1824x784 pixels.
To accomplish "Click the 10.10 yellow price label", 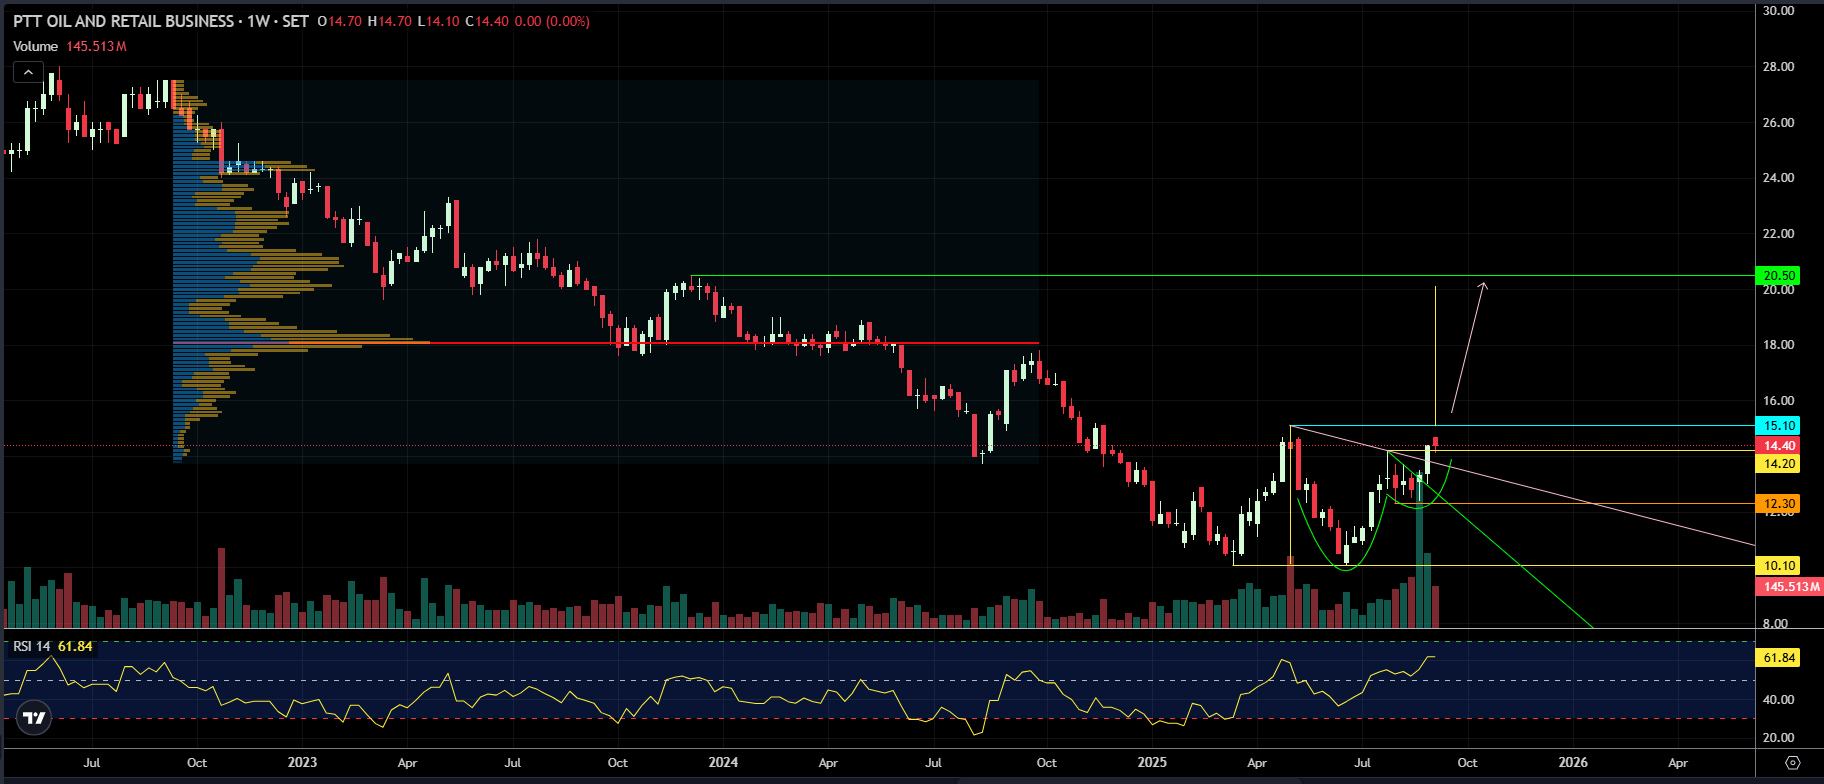I will (x=1779, y=566).
